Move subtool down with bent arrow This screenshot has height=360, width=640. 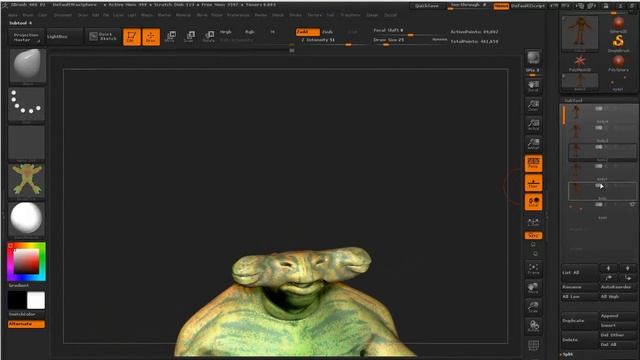pos(627,278)
